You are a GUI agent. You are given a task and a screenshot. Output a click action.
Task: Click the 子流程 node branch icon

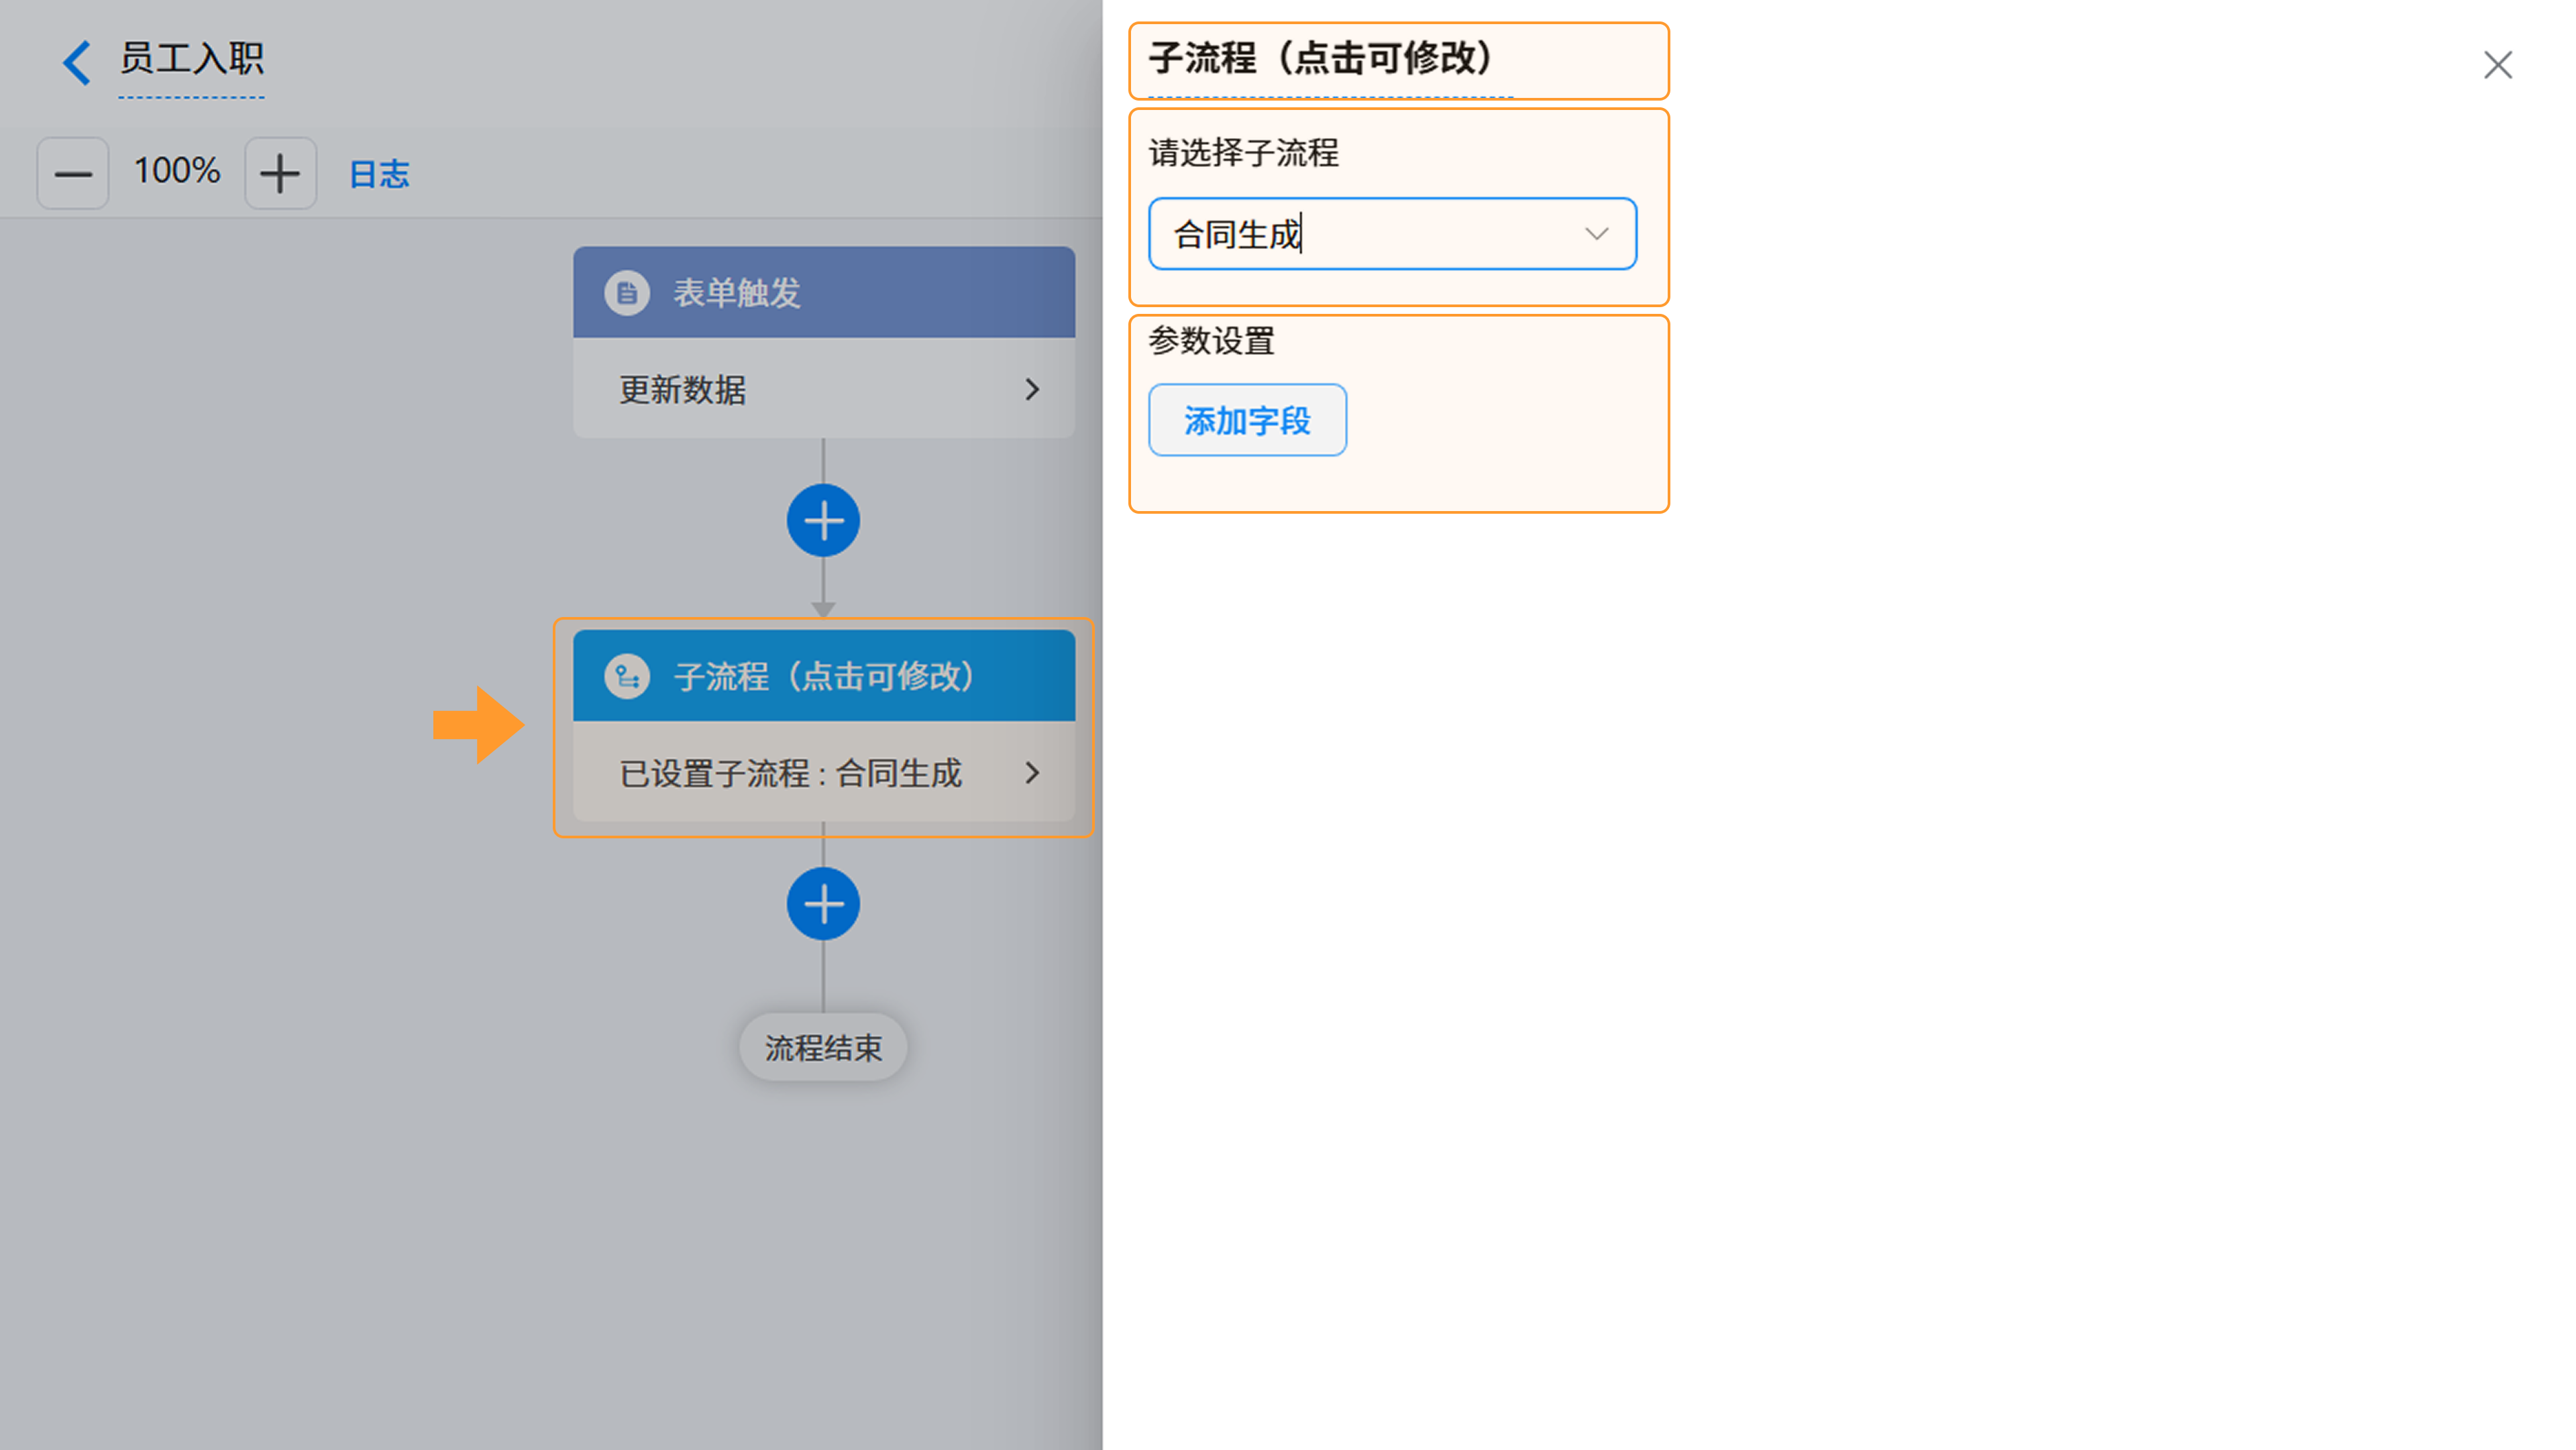pos(627,677)
